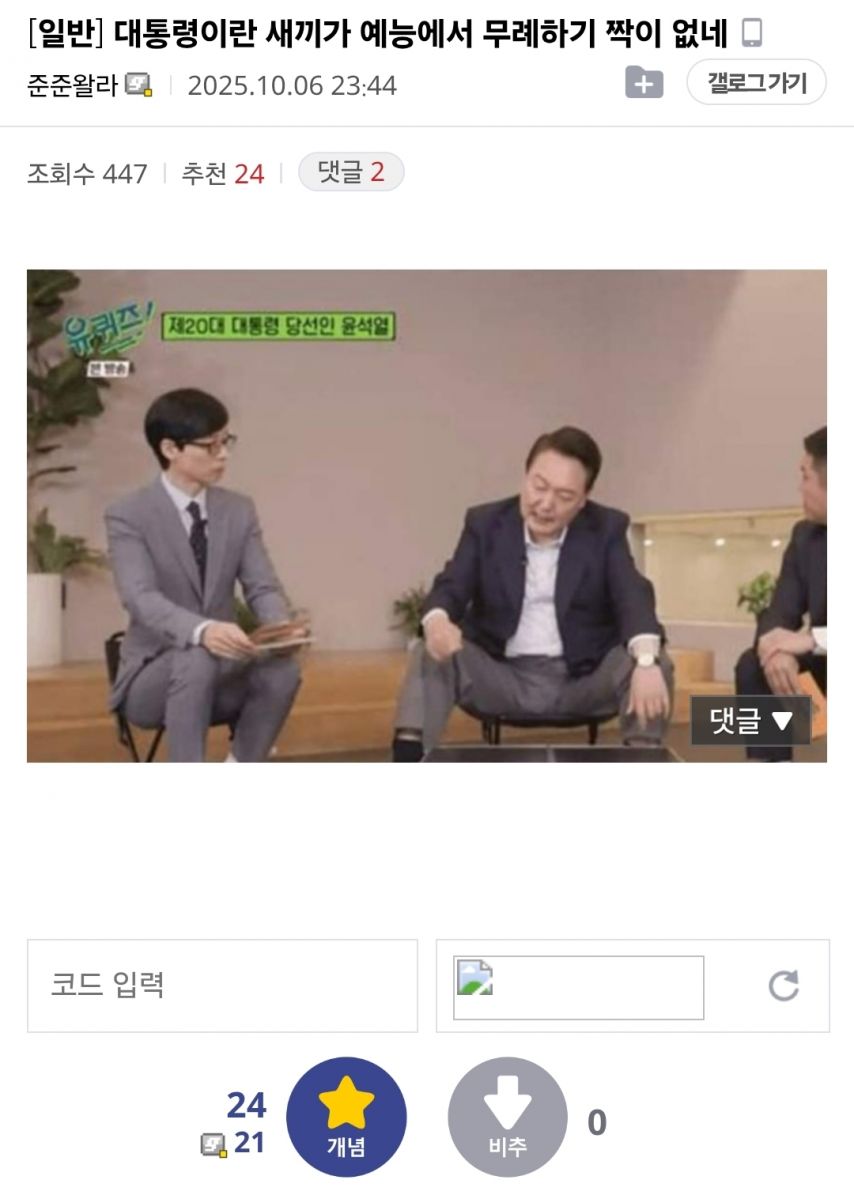
Task: Upvote with the 개념 star button
Action: pyautogui.click(x=346, y=1117)
